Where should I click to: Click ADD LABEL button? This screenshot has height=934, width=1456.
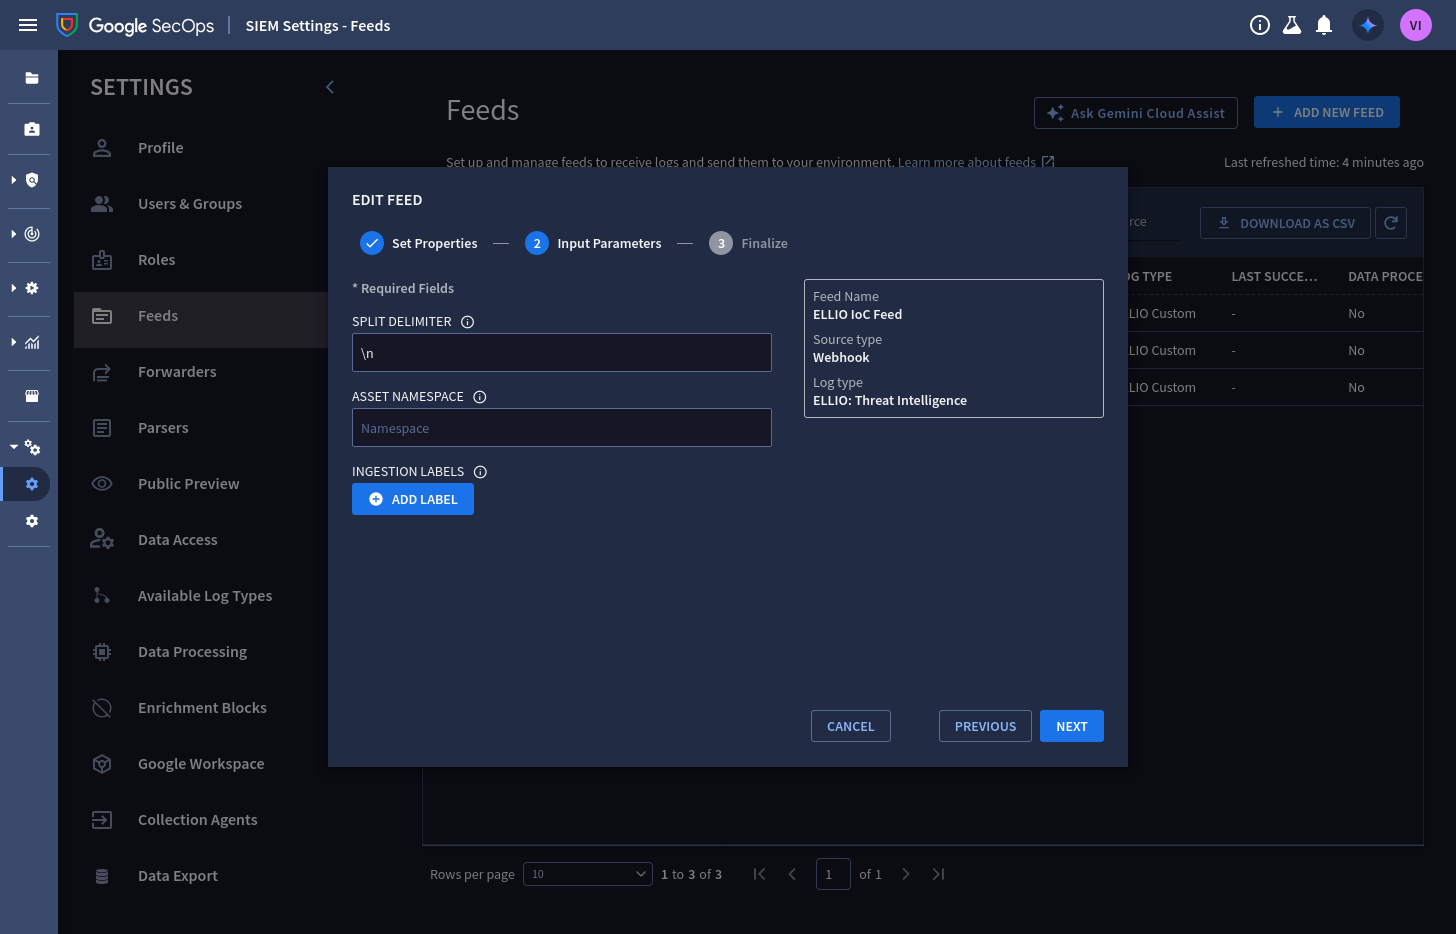[413, 499]
